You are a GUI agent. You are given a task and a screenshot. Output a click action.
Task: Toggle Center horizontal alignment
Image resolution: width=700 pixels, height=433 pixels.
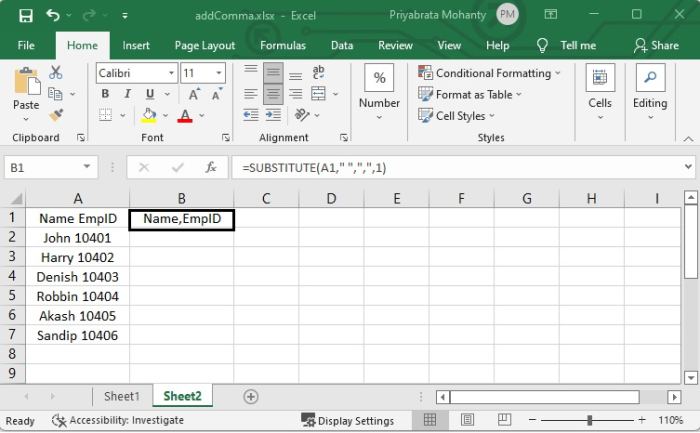coord(273,95)
